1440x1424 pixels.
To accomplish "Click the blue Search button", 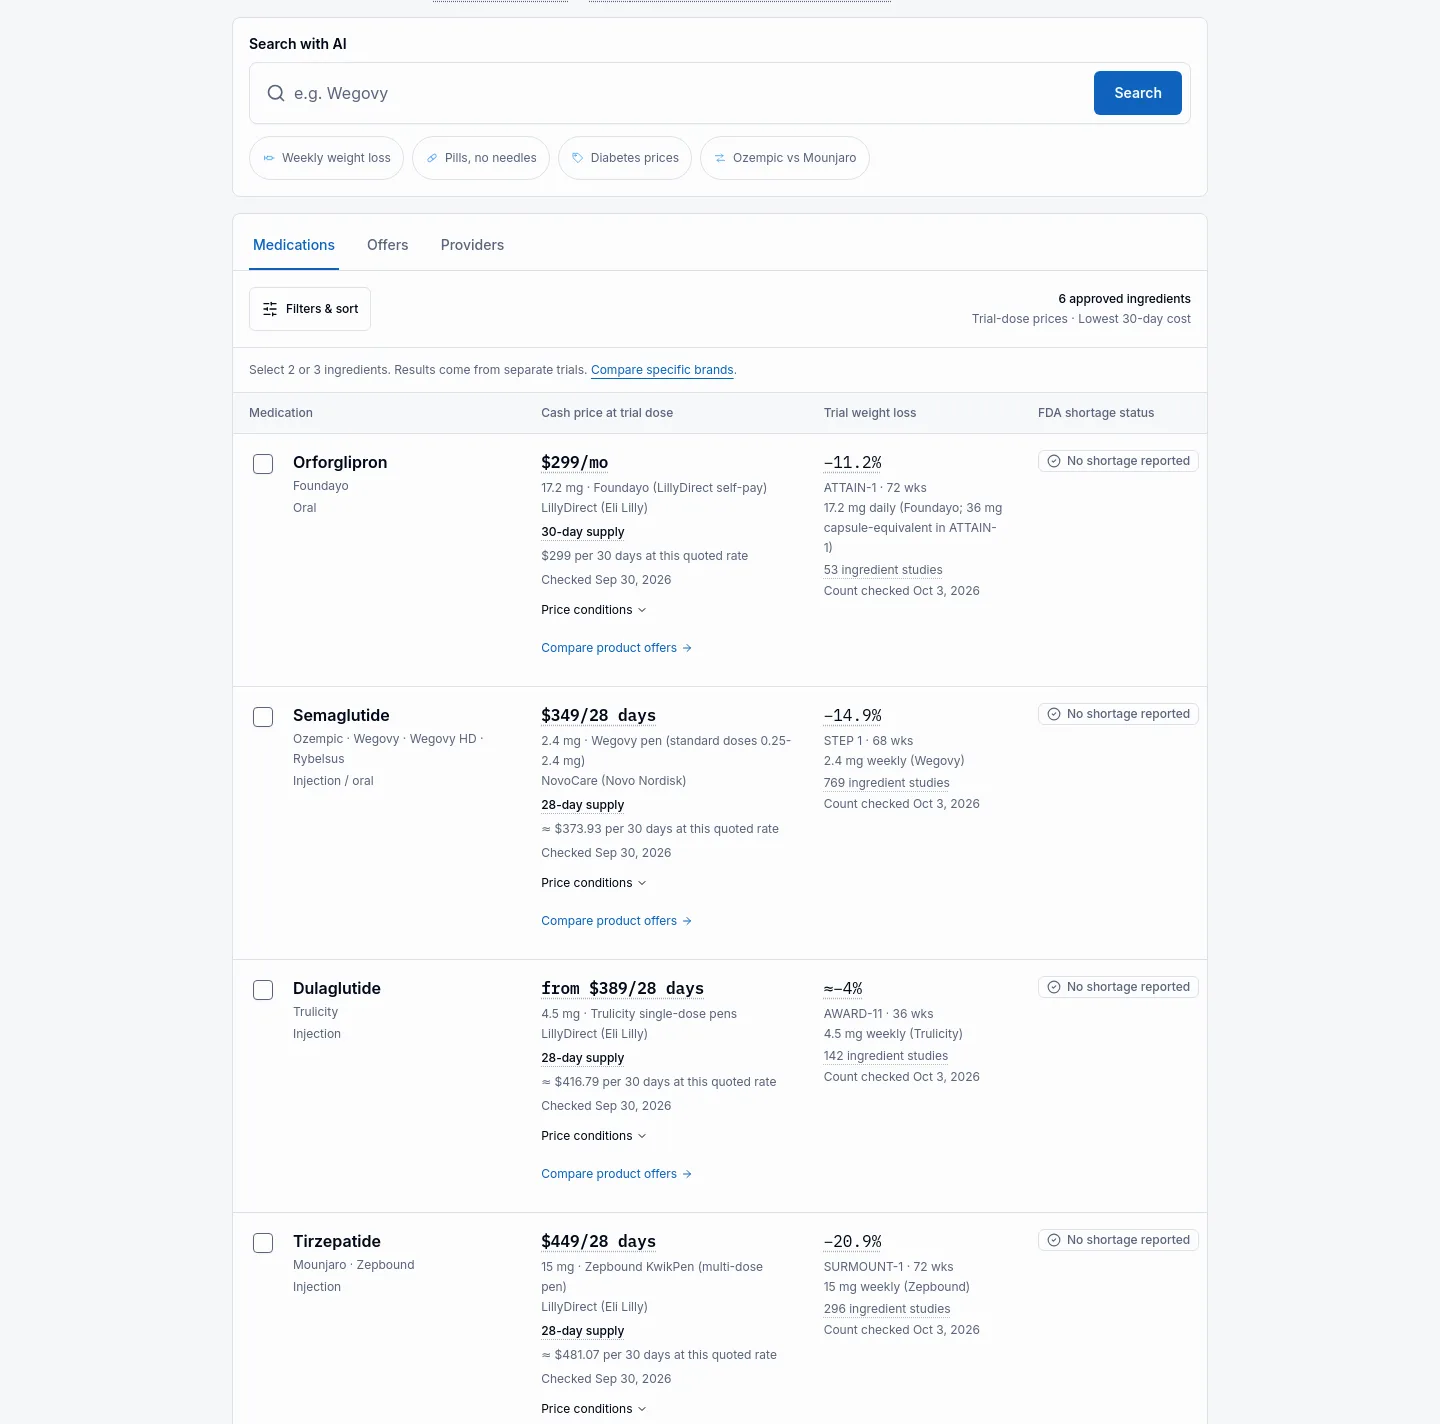I will coord(1138,93).
